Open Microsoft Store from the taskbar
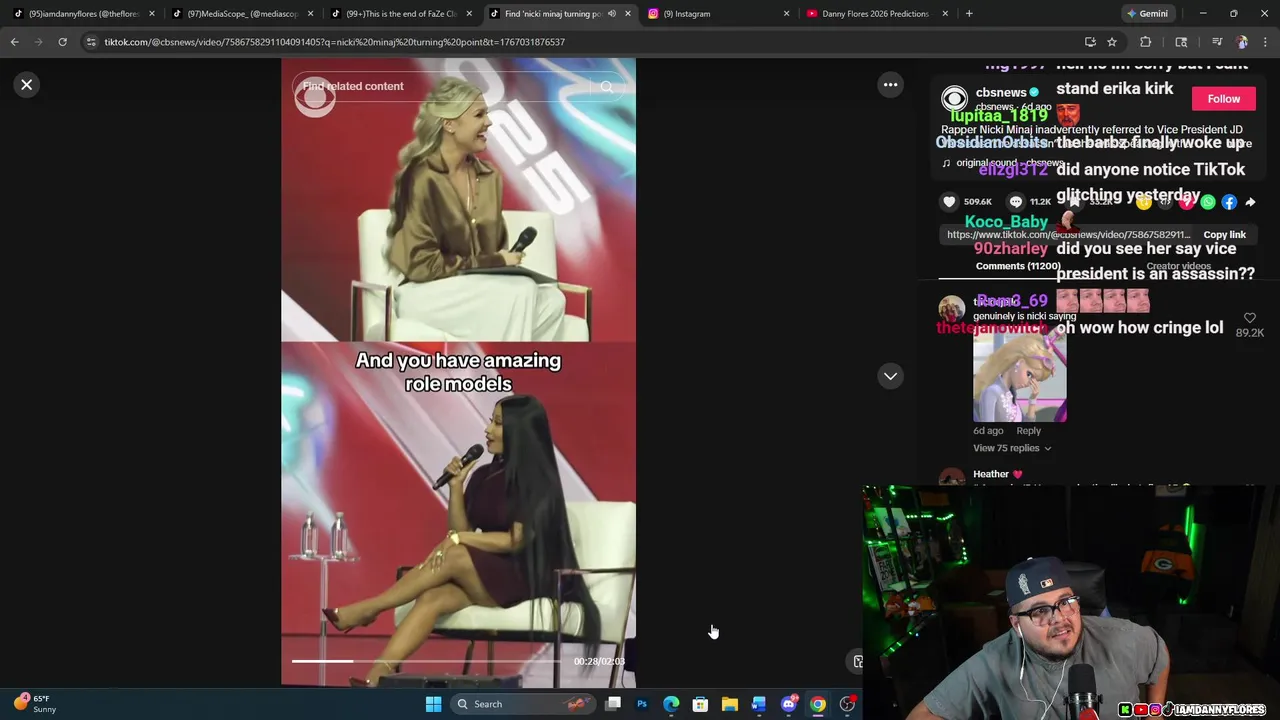 [700, 704]
